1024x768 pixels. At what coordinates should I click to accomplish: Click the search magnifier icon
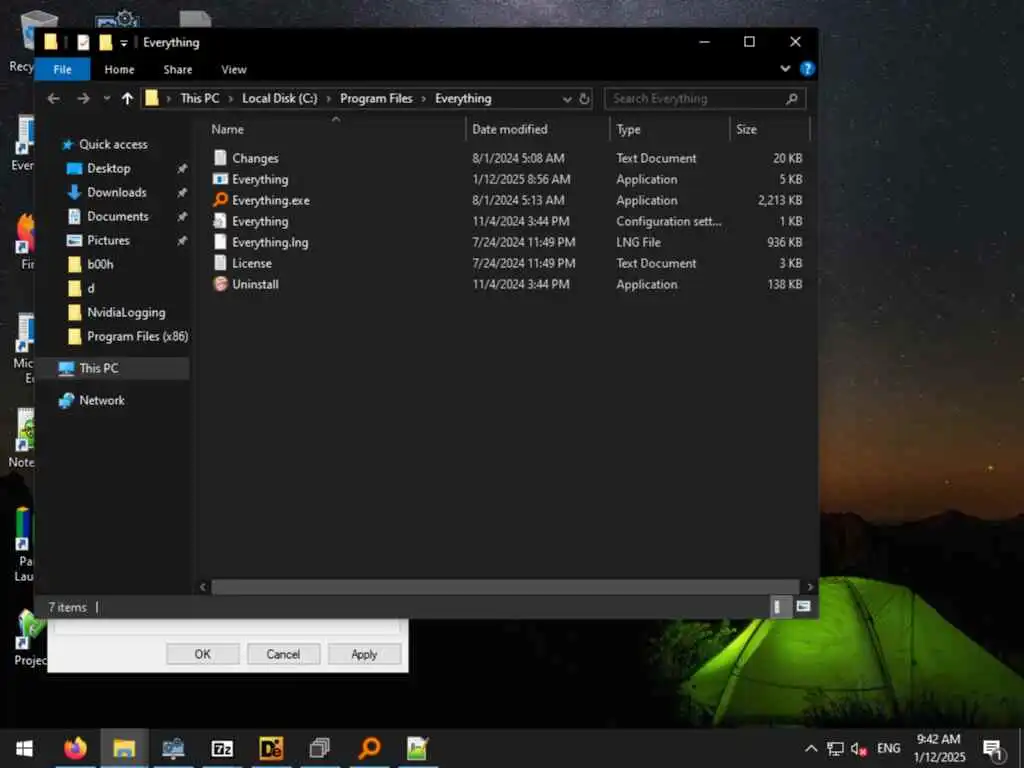point(792,99)
